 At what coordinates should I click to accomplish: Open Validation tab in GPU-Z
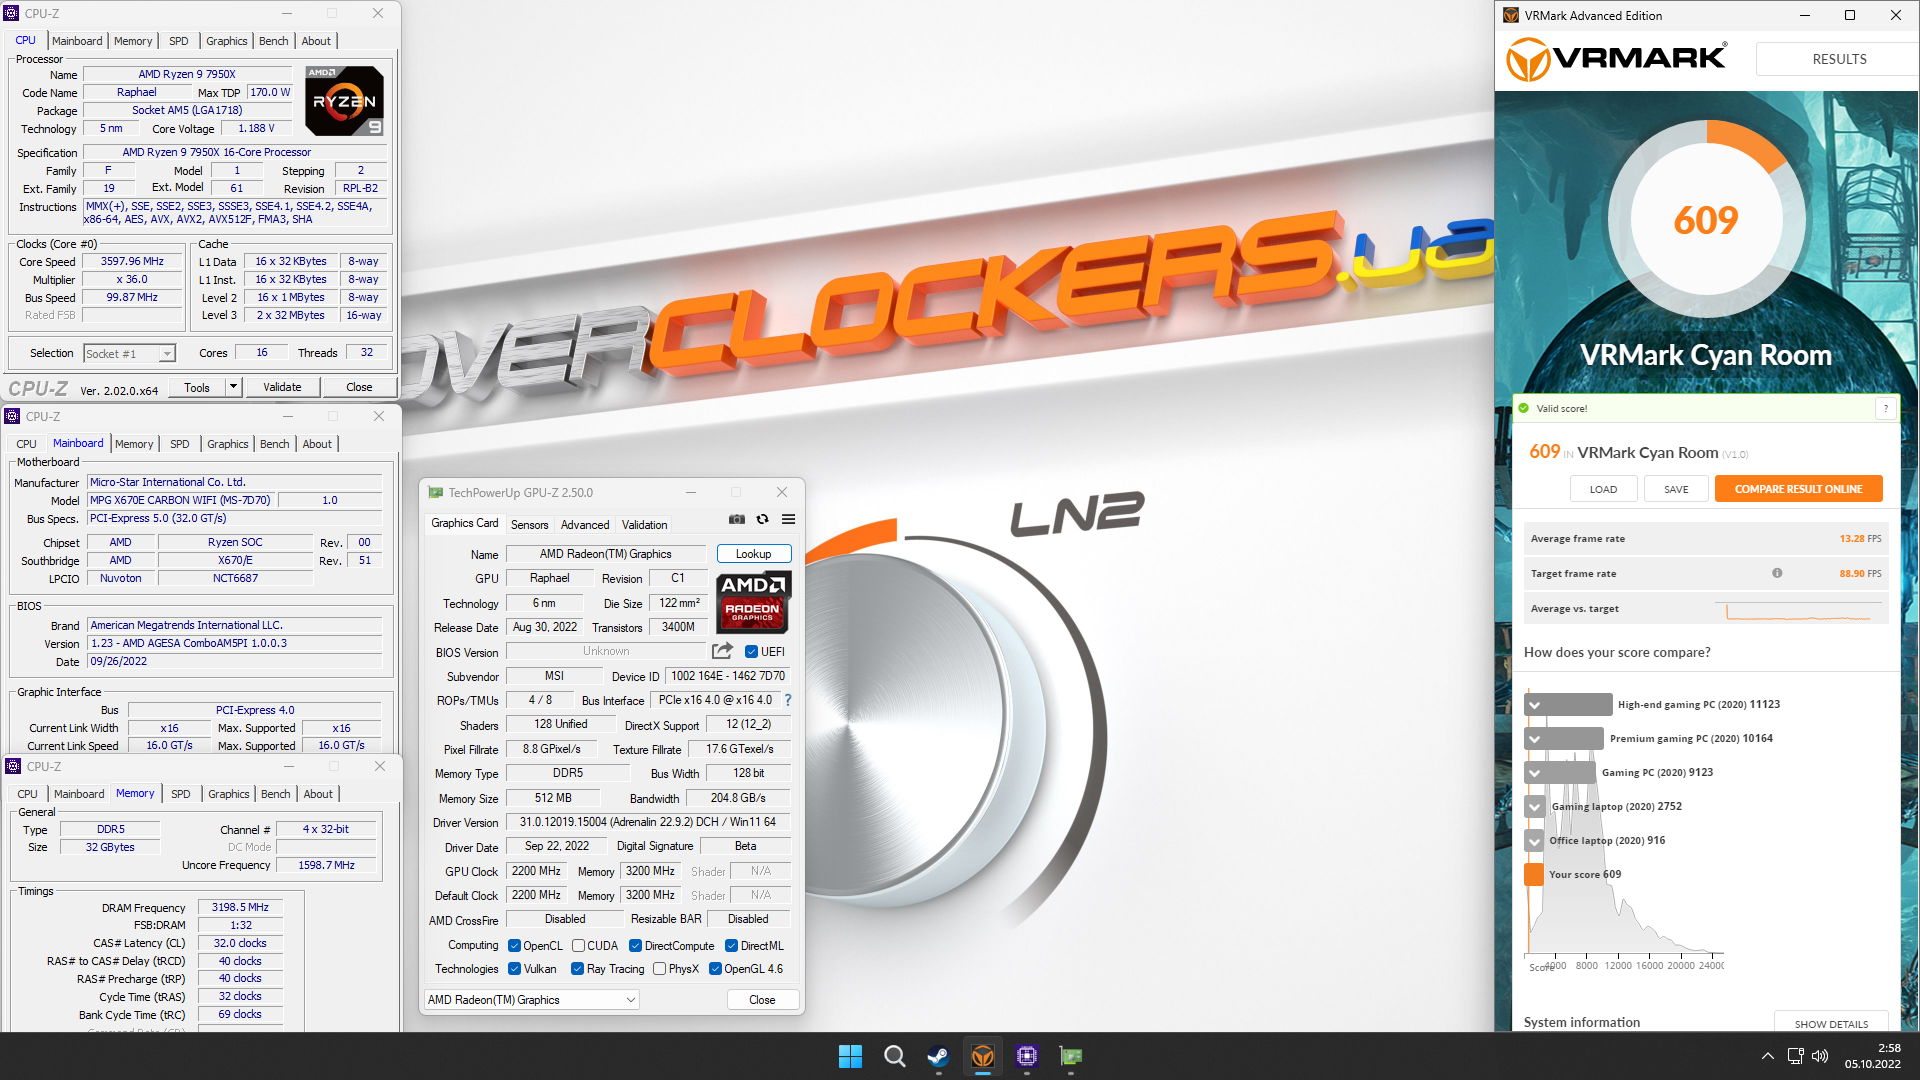[644, 525]
